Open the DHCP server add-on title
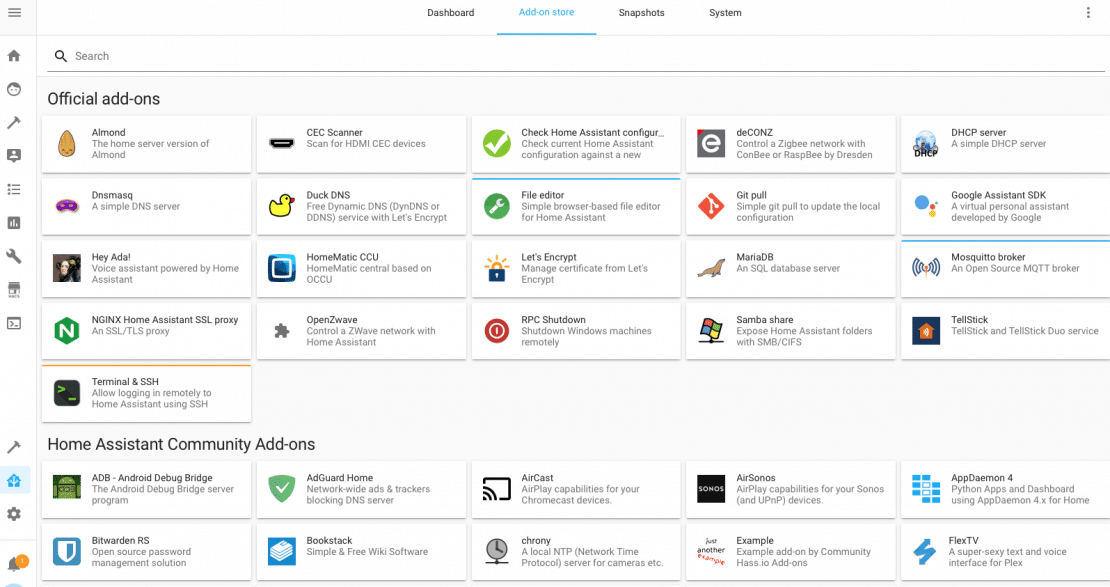The height and width of the screenshot is (587, 1110). [978, 132]
